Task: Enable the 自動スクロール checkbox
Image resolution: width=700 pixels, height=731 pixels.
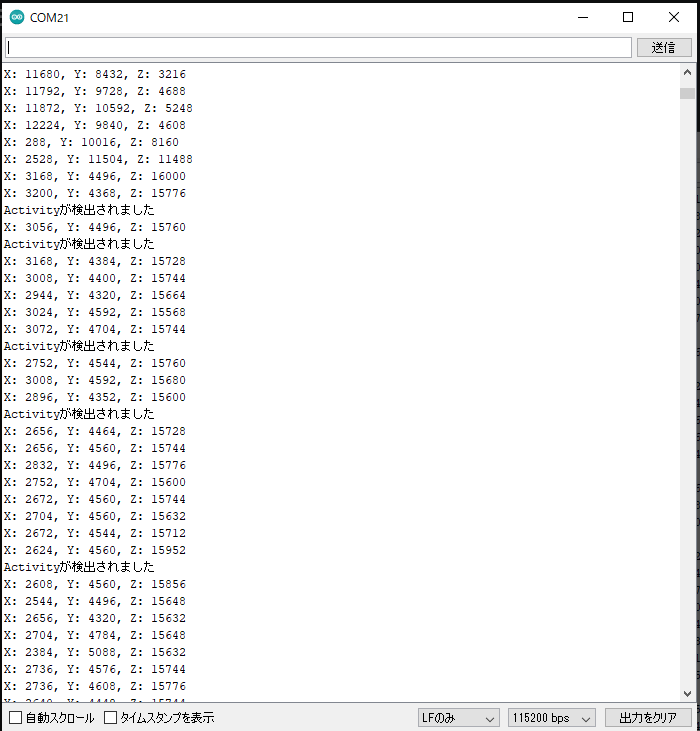Action: [15, 717]
